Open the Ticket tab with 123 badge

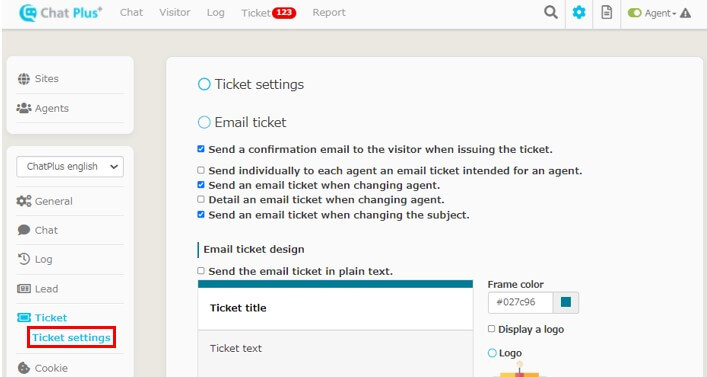268,13
